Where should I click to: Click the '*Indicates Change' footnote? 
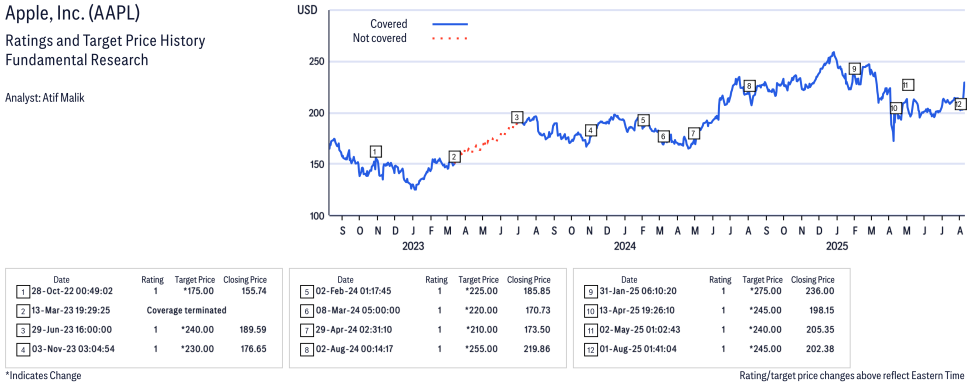43,376
